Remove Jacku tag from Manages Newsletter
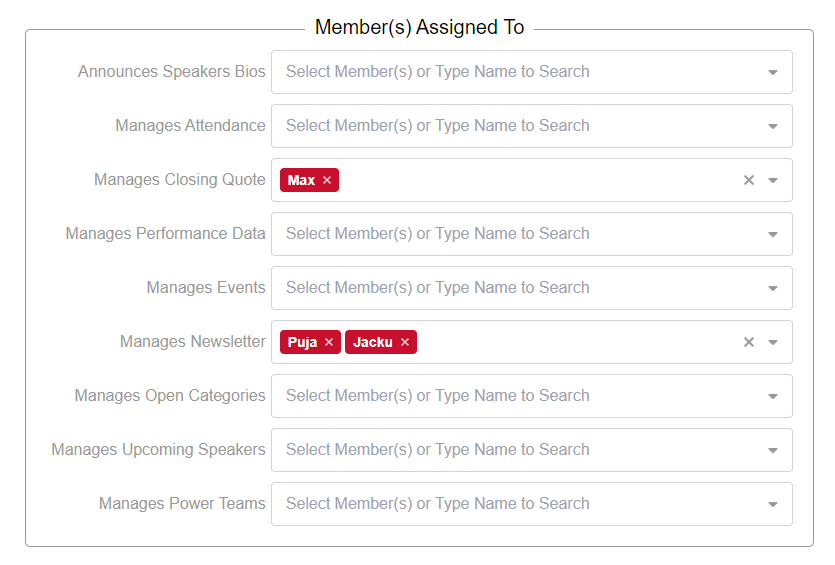The height and width of the screenshot is (565, 835). pos(405,343)
